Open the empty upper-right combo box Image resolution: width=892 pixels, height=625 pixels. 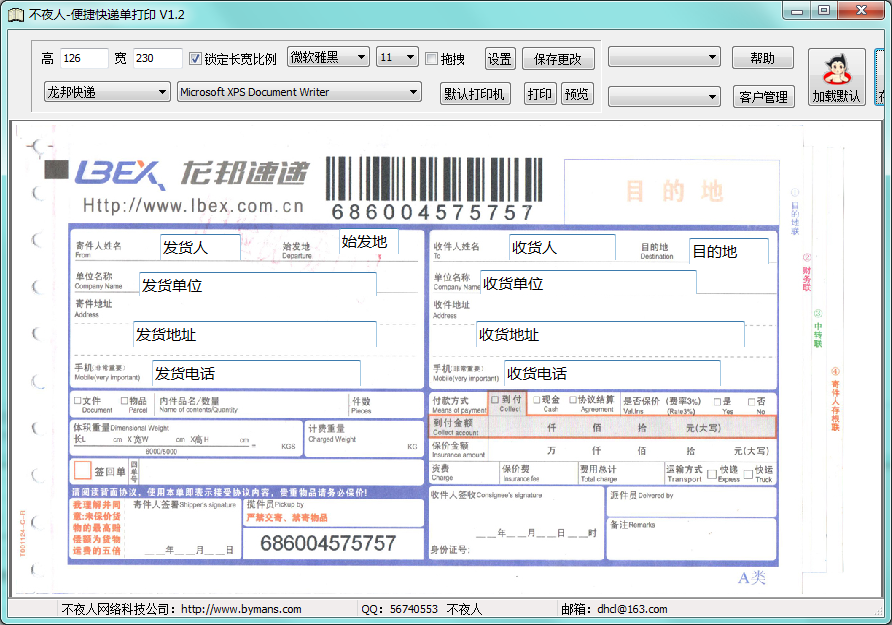pos(664,58)
